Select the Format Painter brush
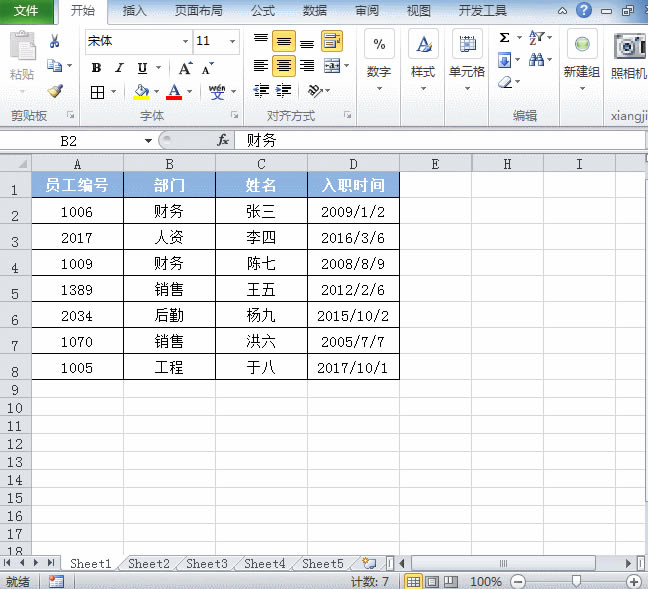Viewport: 648px width, 589px height. 55,91
